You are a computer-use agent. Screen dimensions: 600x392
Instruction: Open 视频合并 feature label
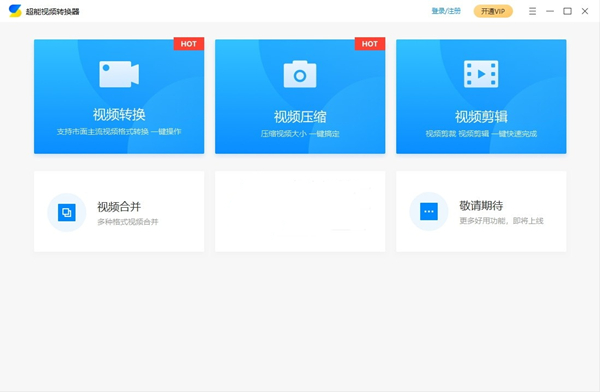coord(119,207)
